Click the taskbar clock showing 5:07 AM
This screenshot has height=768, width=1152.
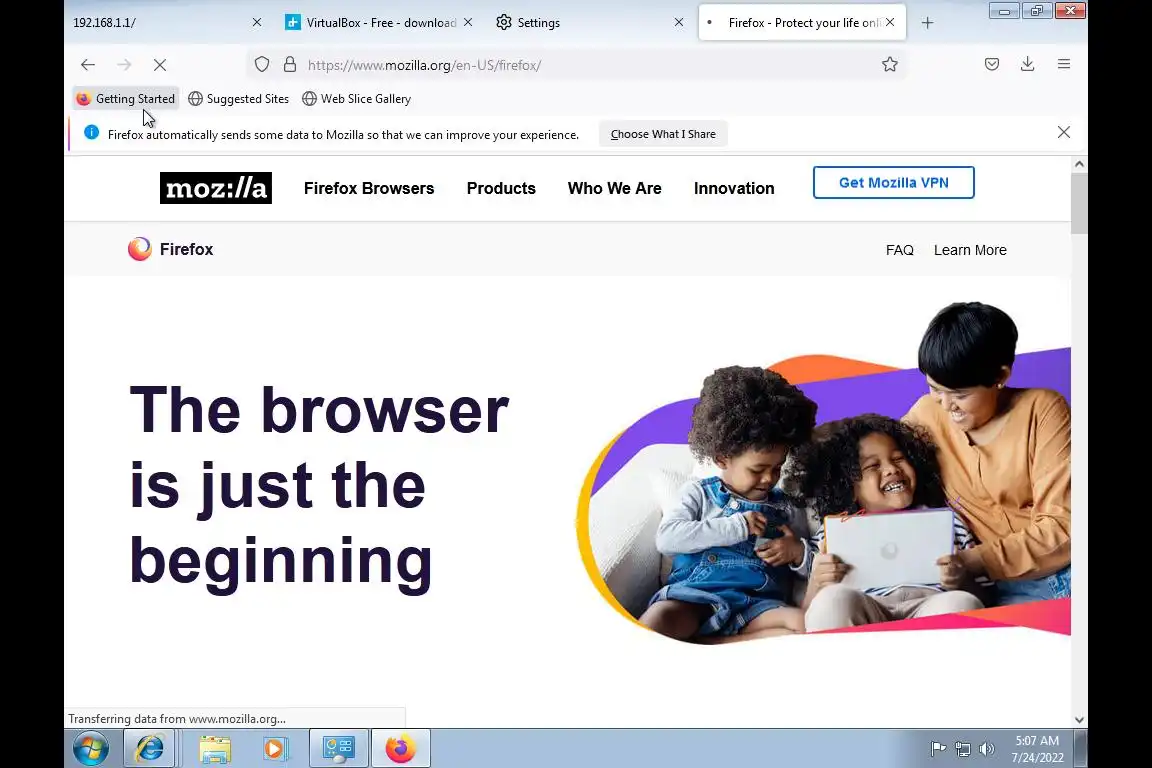pos(1037,749)
